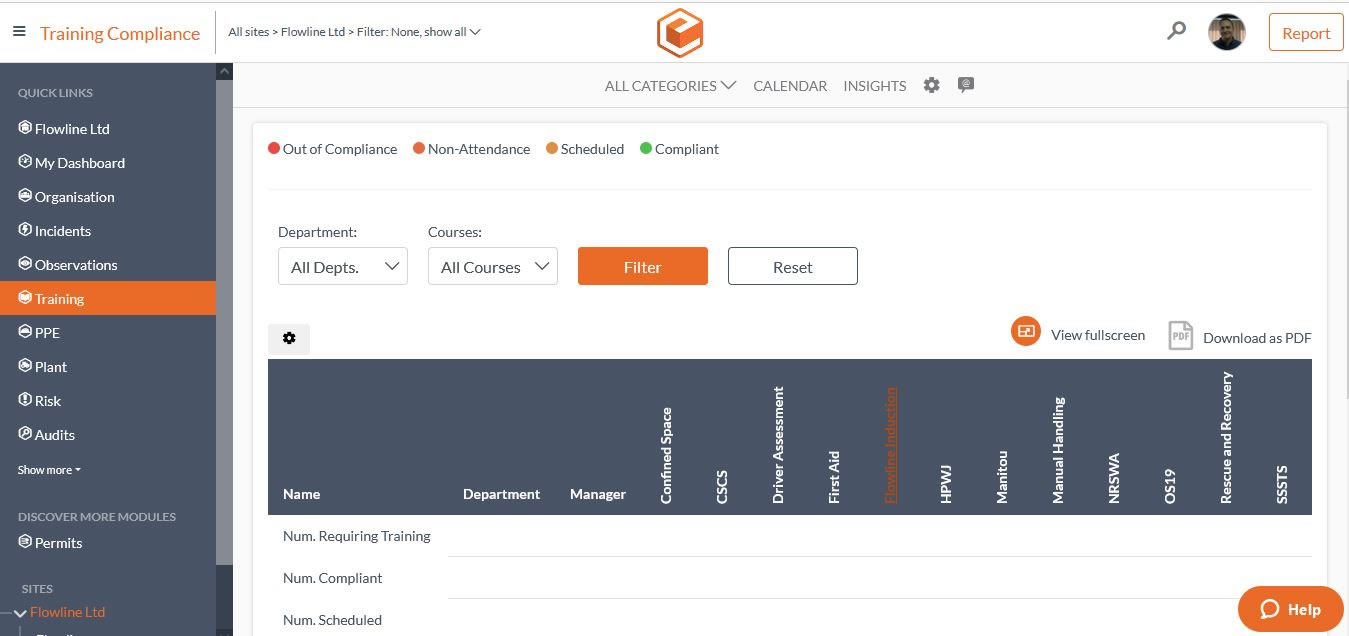Viewport: 1349px width, 636px height.
Task: Click the Num. Compliant row
Action: [790, 578]
